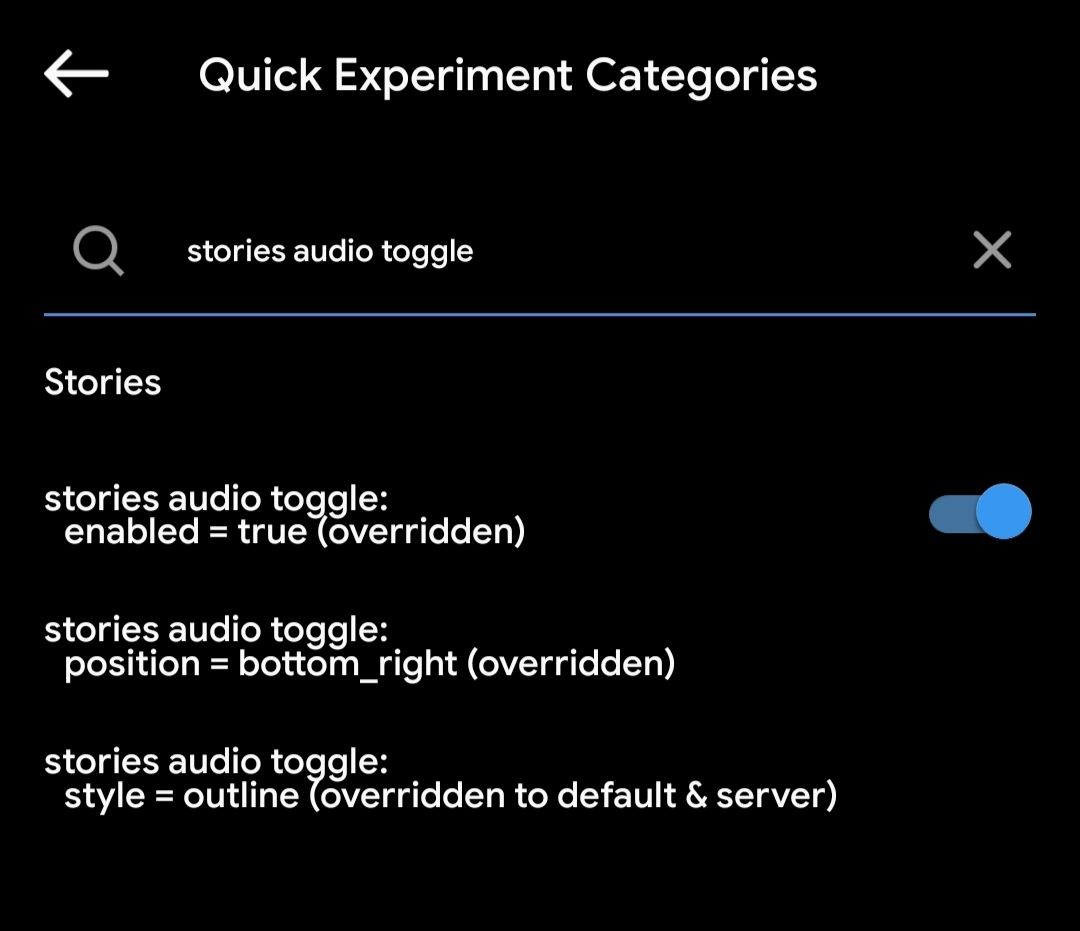Clear the search with the X icon
The height and width of the screenshot is (931, 1080).
coord(991,250)
